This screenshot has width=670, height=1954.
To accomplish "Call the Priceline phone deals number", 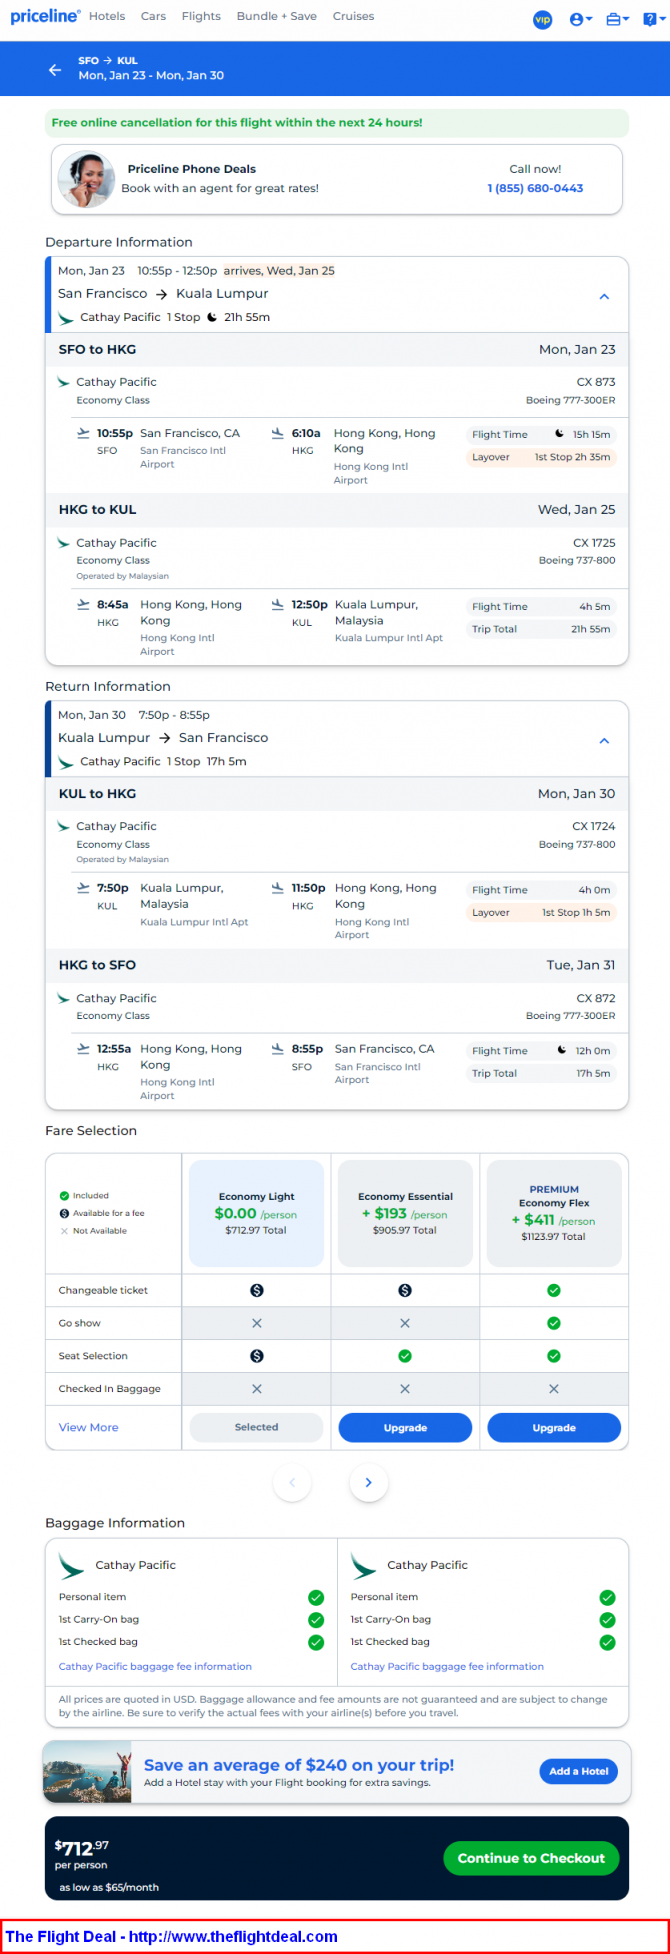I will [x=535, y=188].
